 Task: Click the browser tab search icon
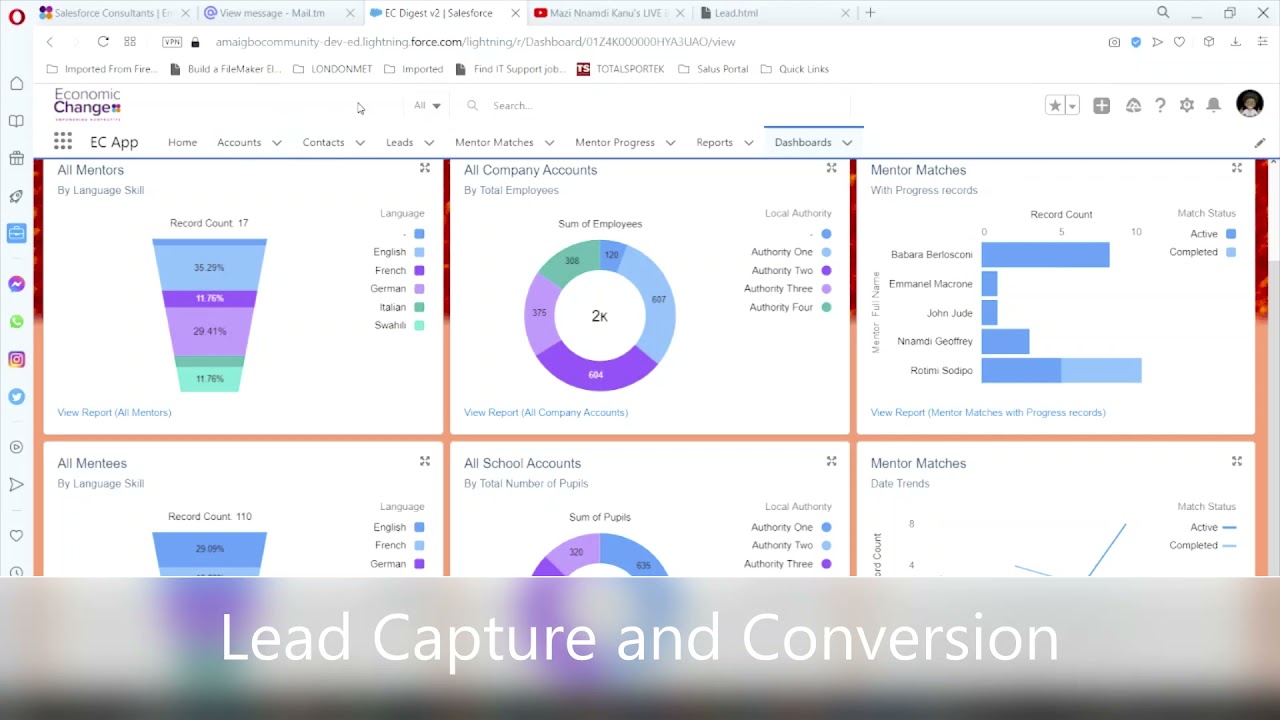(1163, 13)
